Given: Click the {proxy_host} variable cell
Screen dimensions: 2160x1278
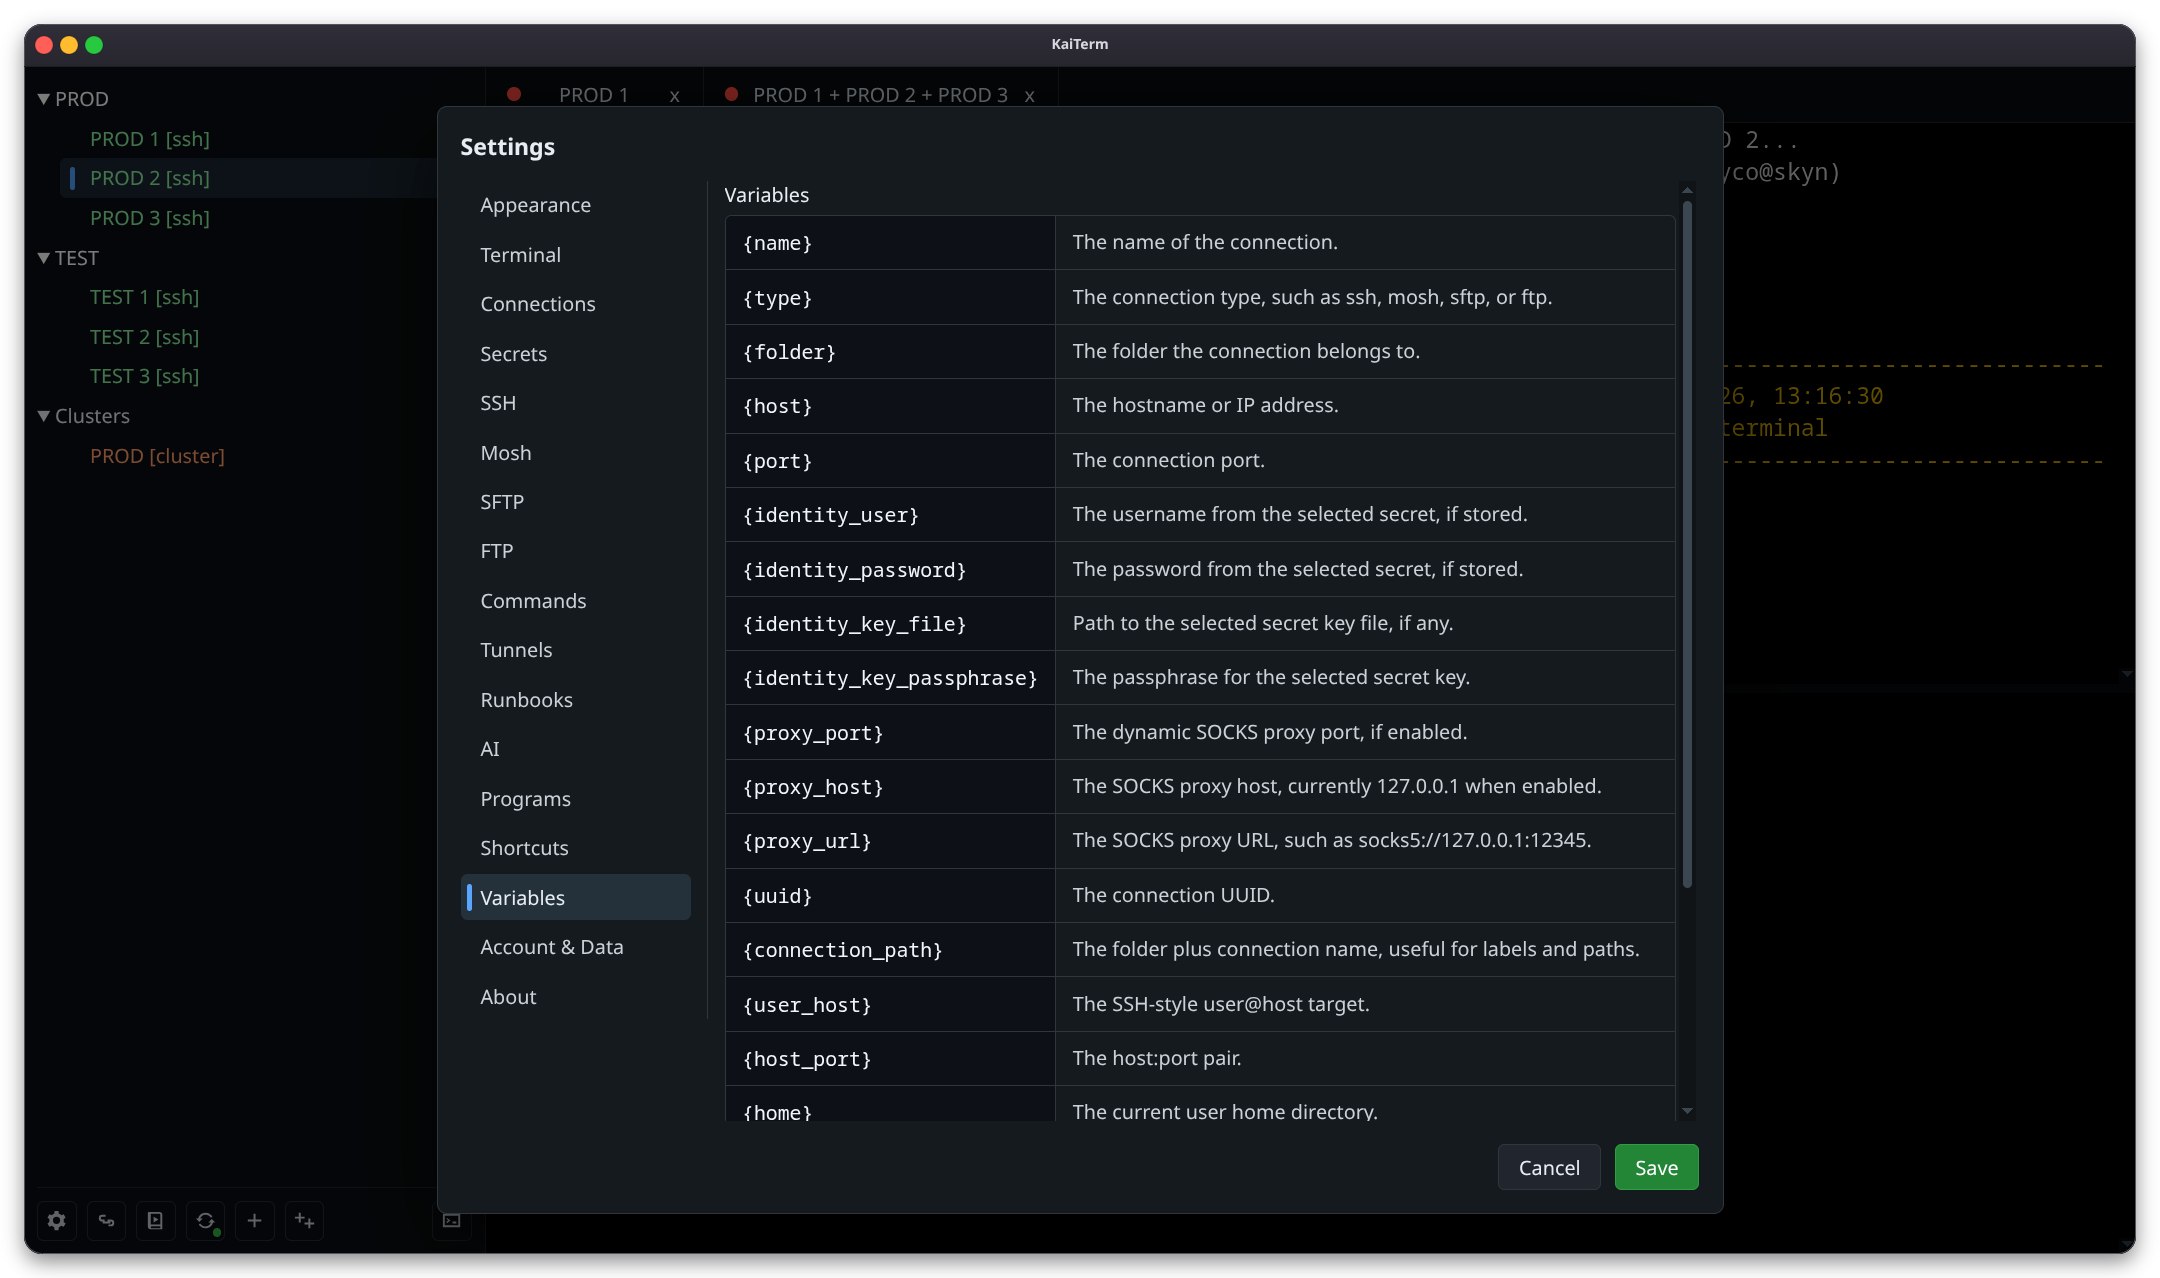Looking at the screenshot, I should (x=890, y=787).
